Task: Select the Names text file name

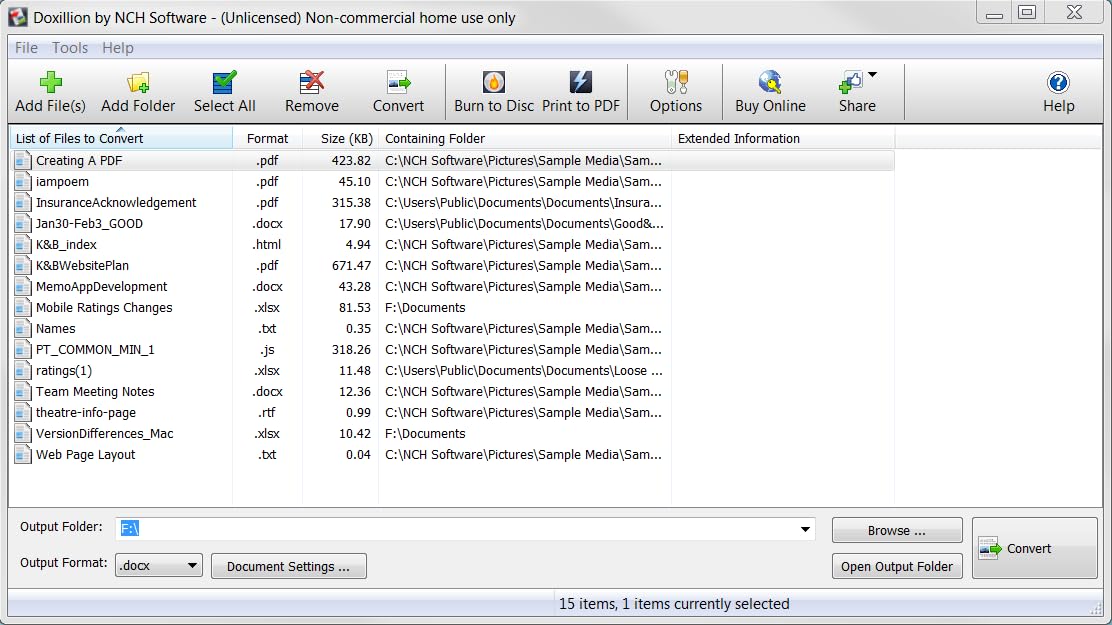Action: pos(55,328)
